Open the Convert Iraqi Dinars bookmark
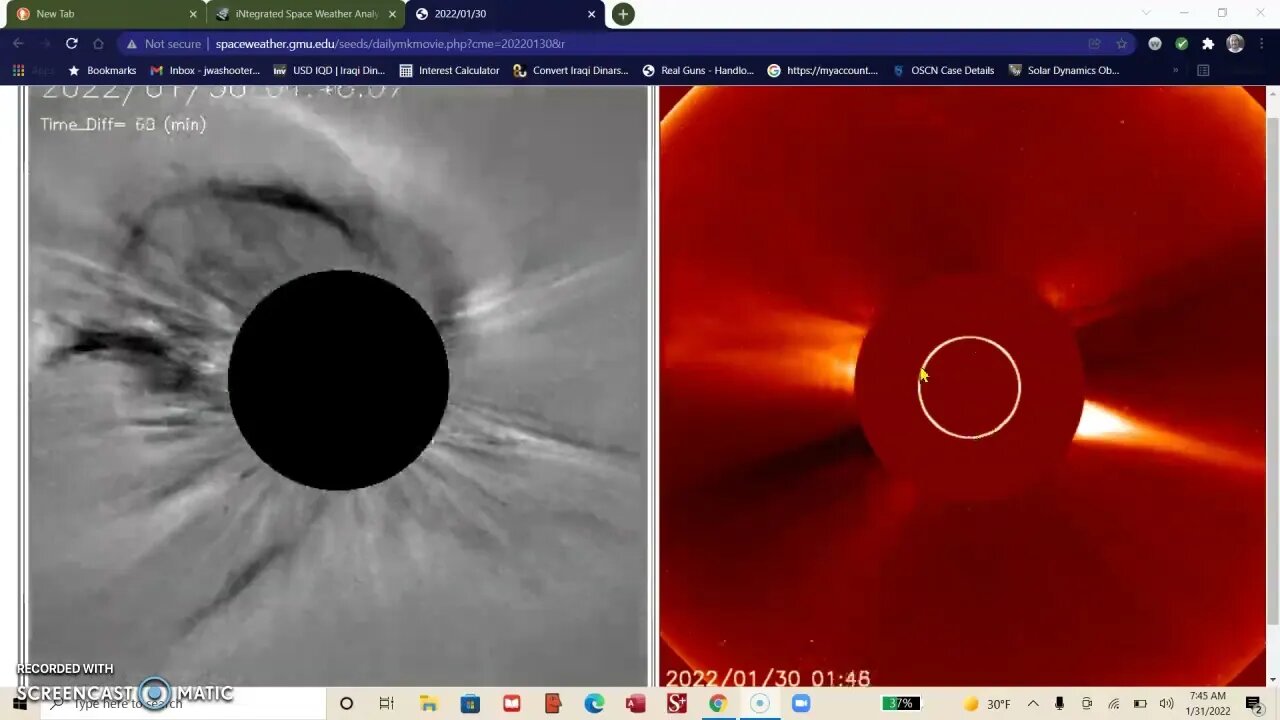The image size is (1280, 720). point(570,71)
